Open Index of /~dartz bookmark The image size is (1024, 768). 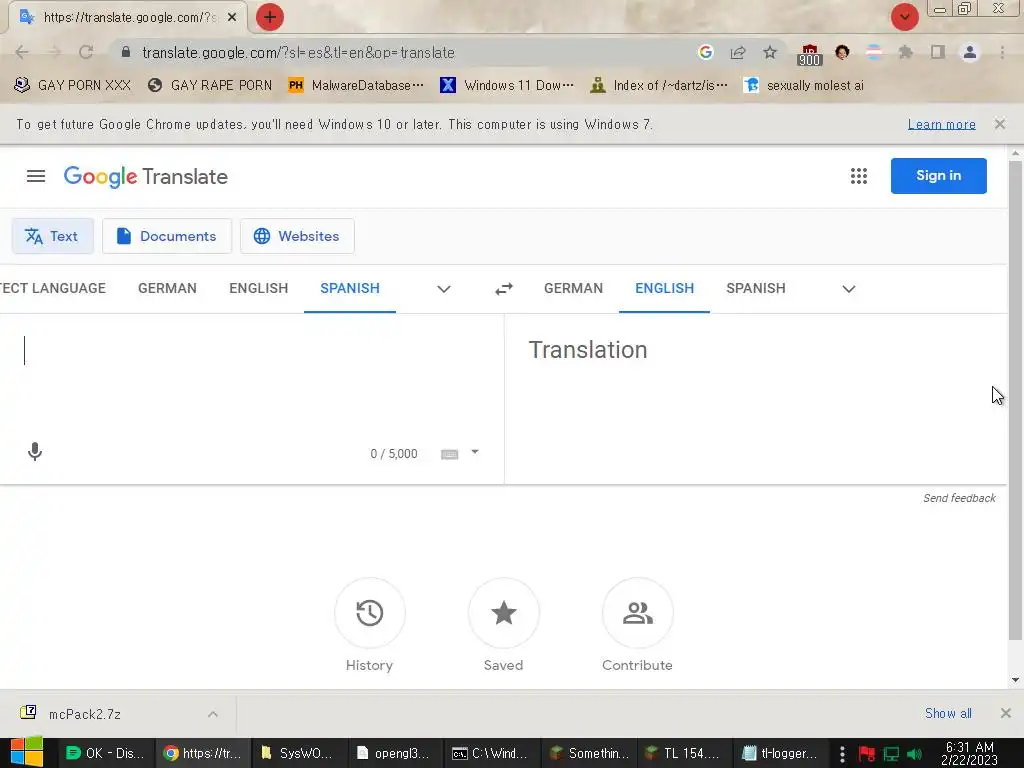659,85
